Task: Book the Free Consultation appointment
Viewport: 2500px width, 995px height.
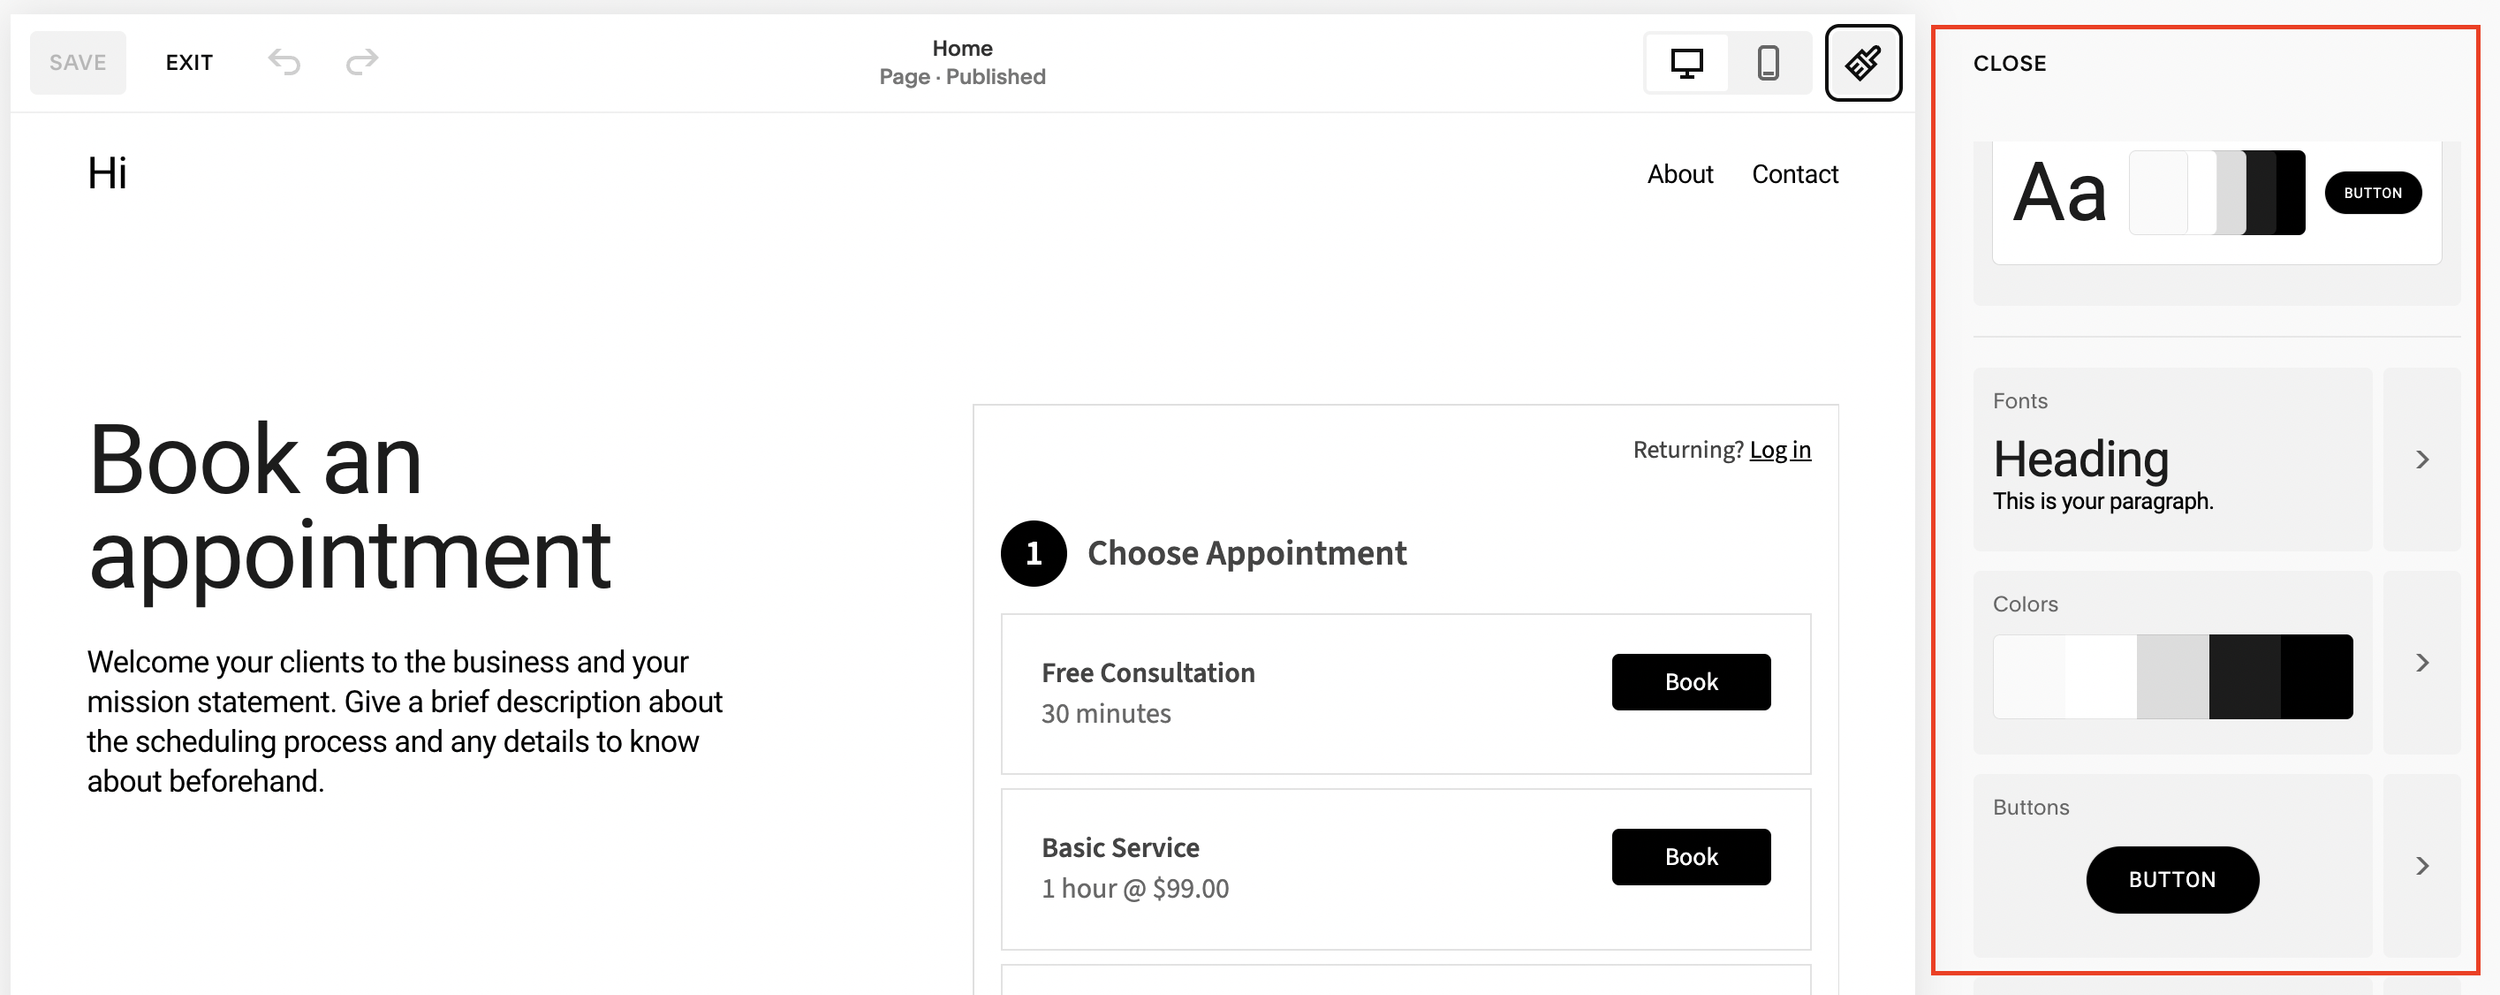Action: (1691, 682)
